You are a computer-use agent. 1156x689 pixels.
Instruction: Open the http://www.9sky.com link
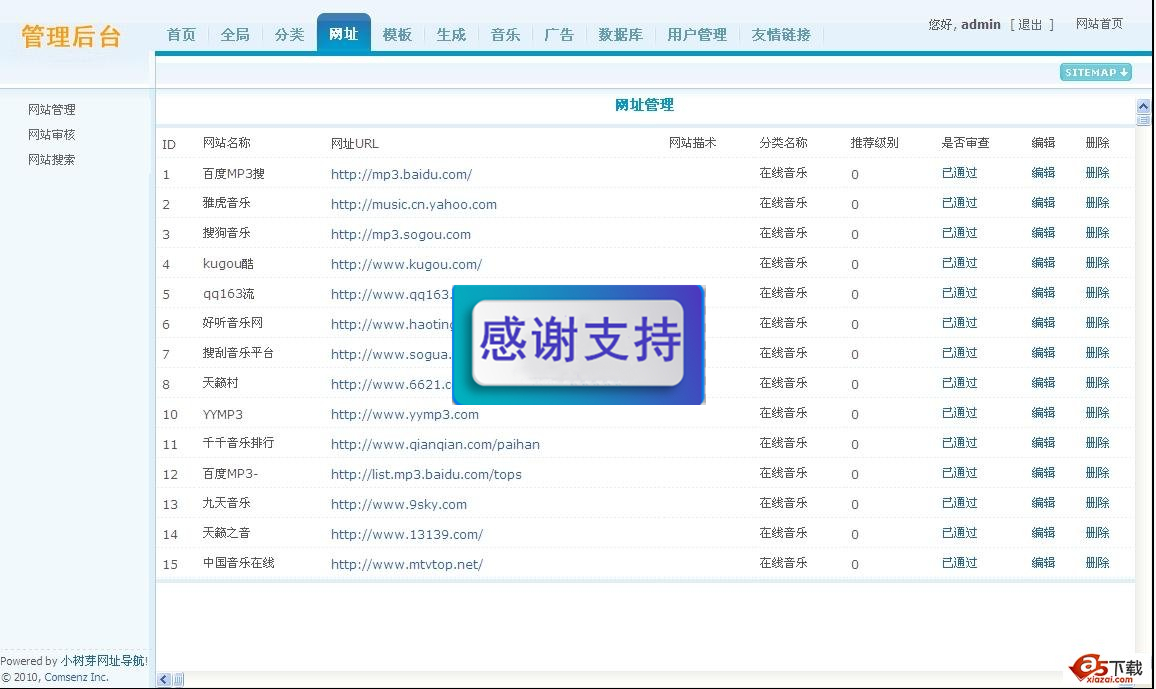[x=399, y=505]
